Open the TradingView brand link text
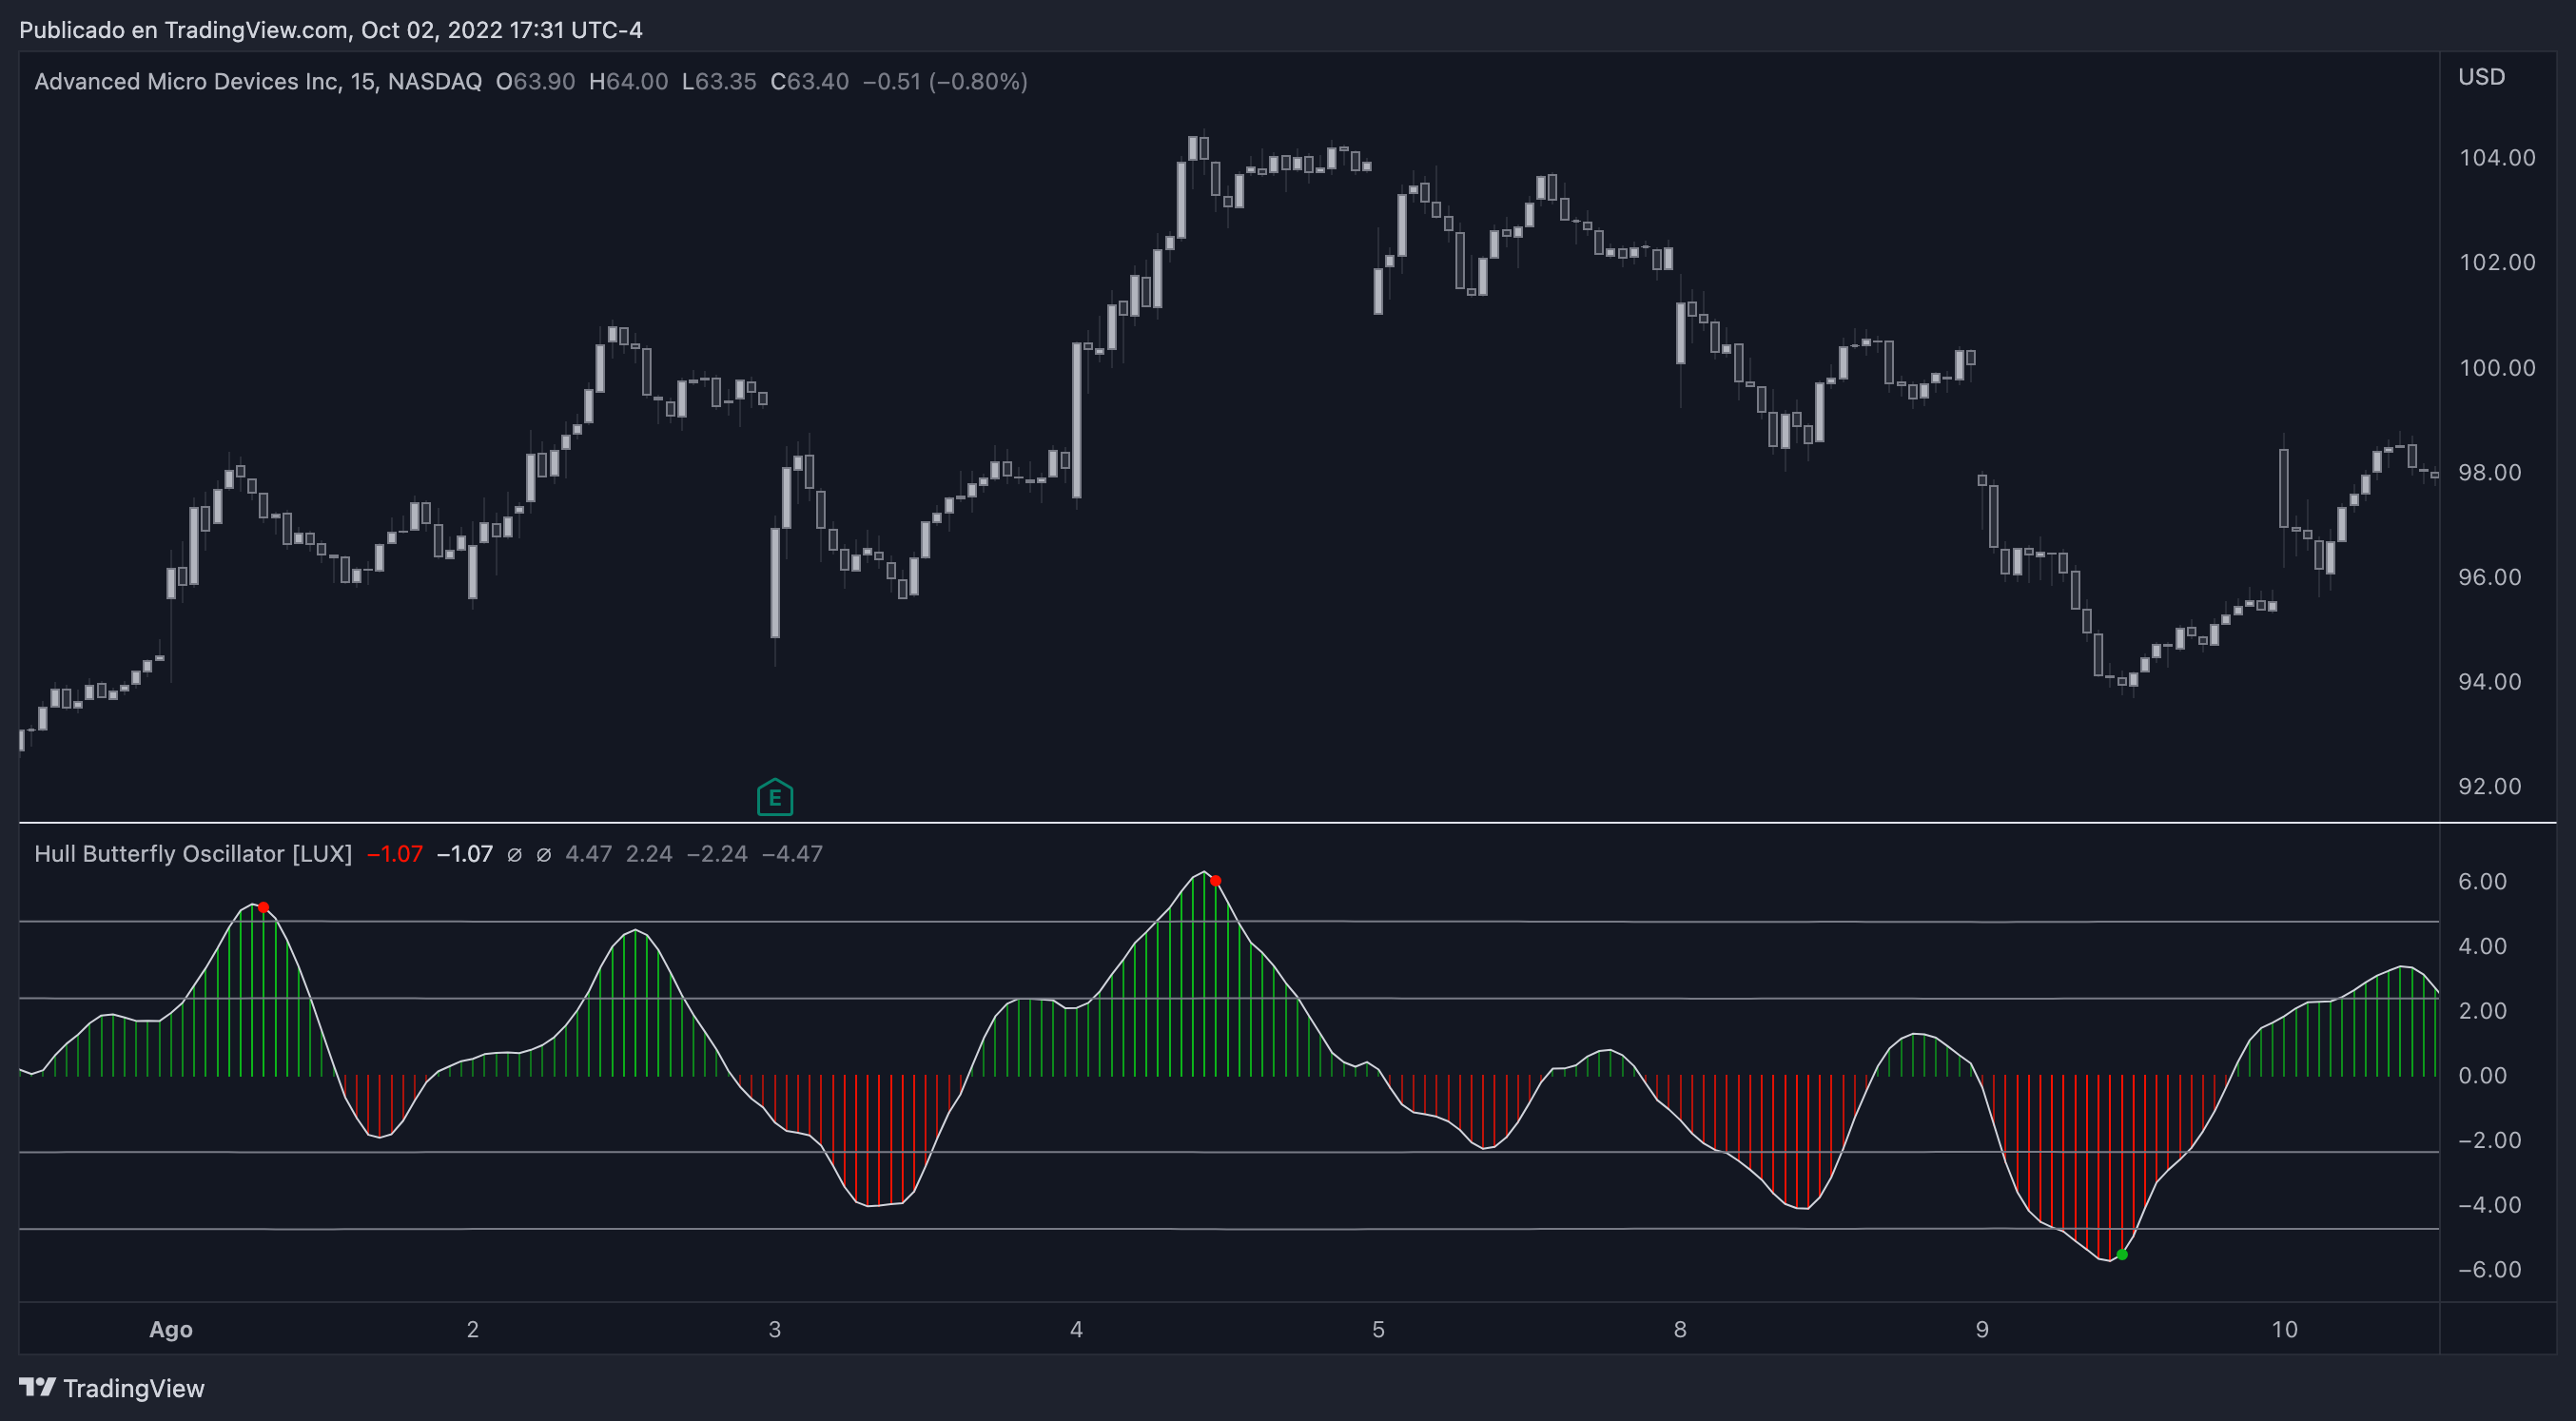 134,1388
